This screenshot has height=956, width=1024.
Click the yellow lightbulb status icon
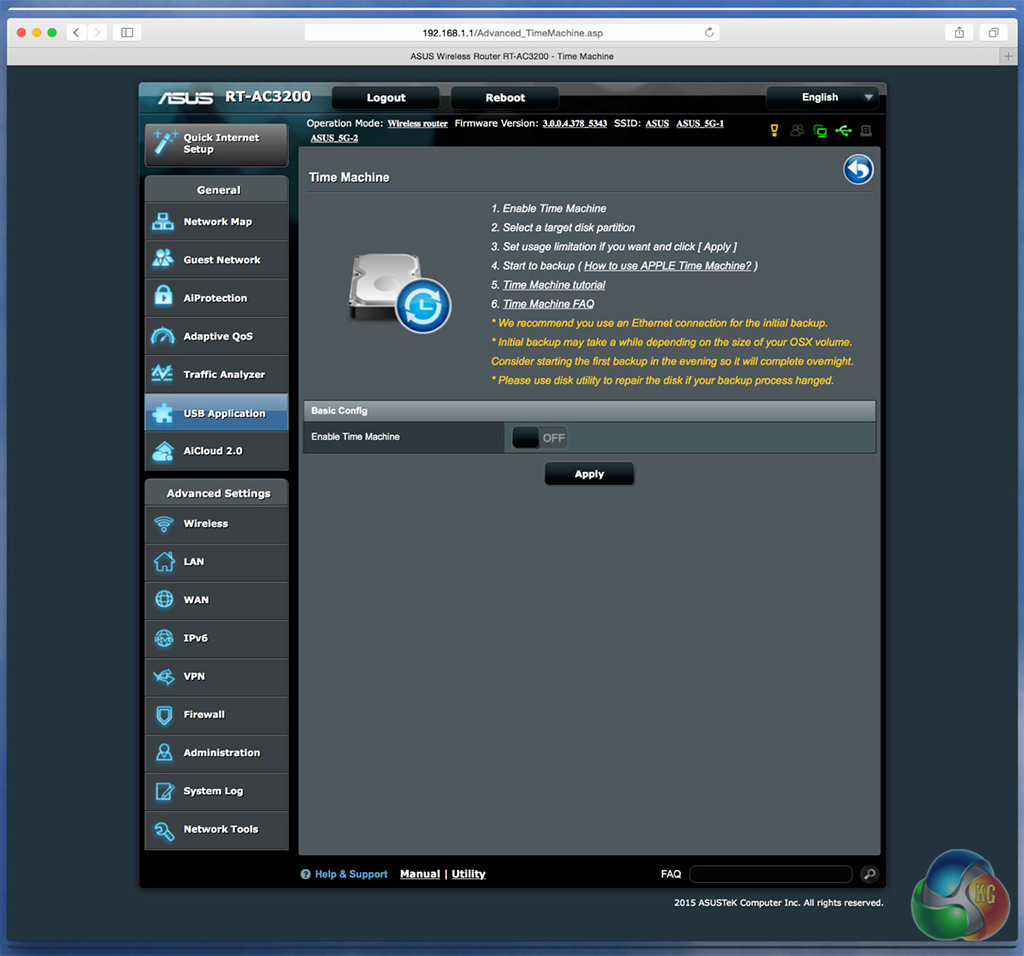point(774,131)
